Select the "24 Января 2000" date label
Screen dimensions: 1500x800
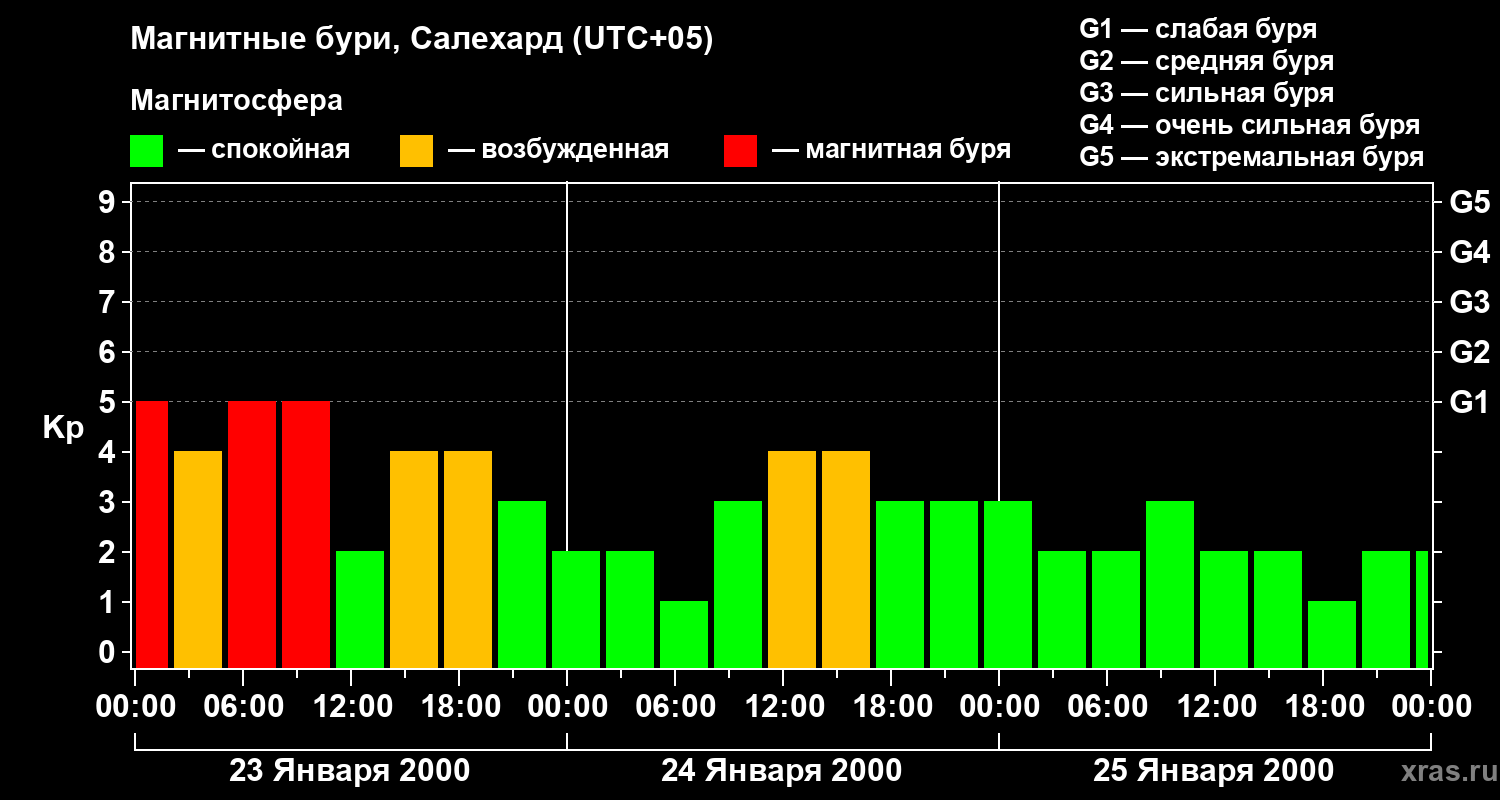point(782,771)
